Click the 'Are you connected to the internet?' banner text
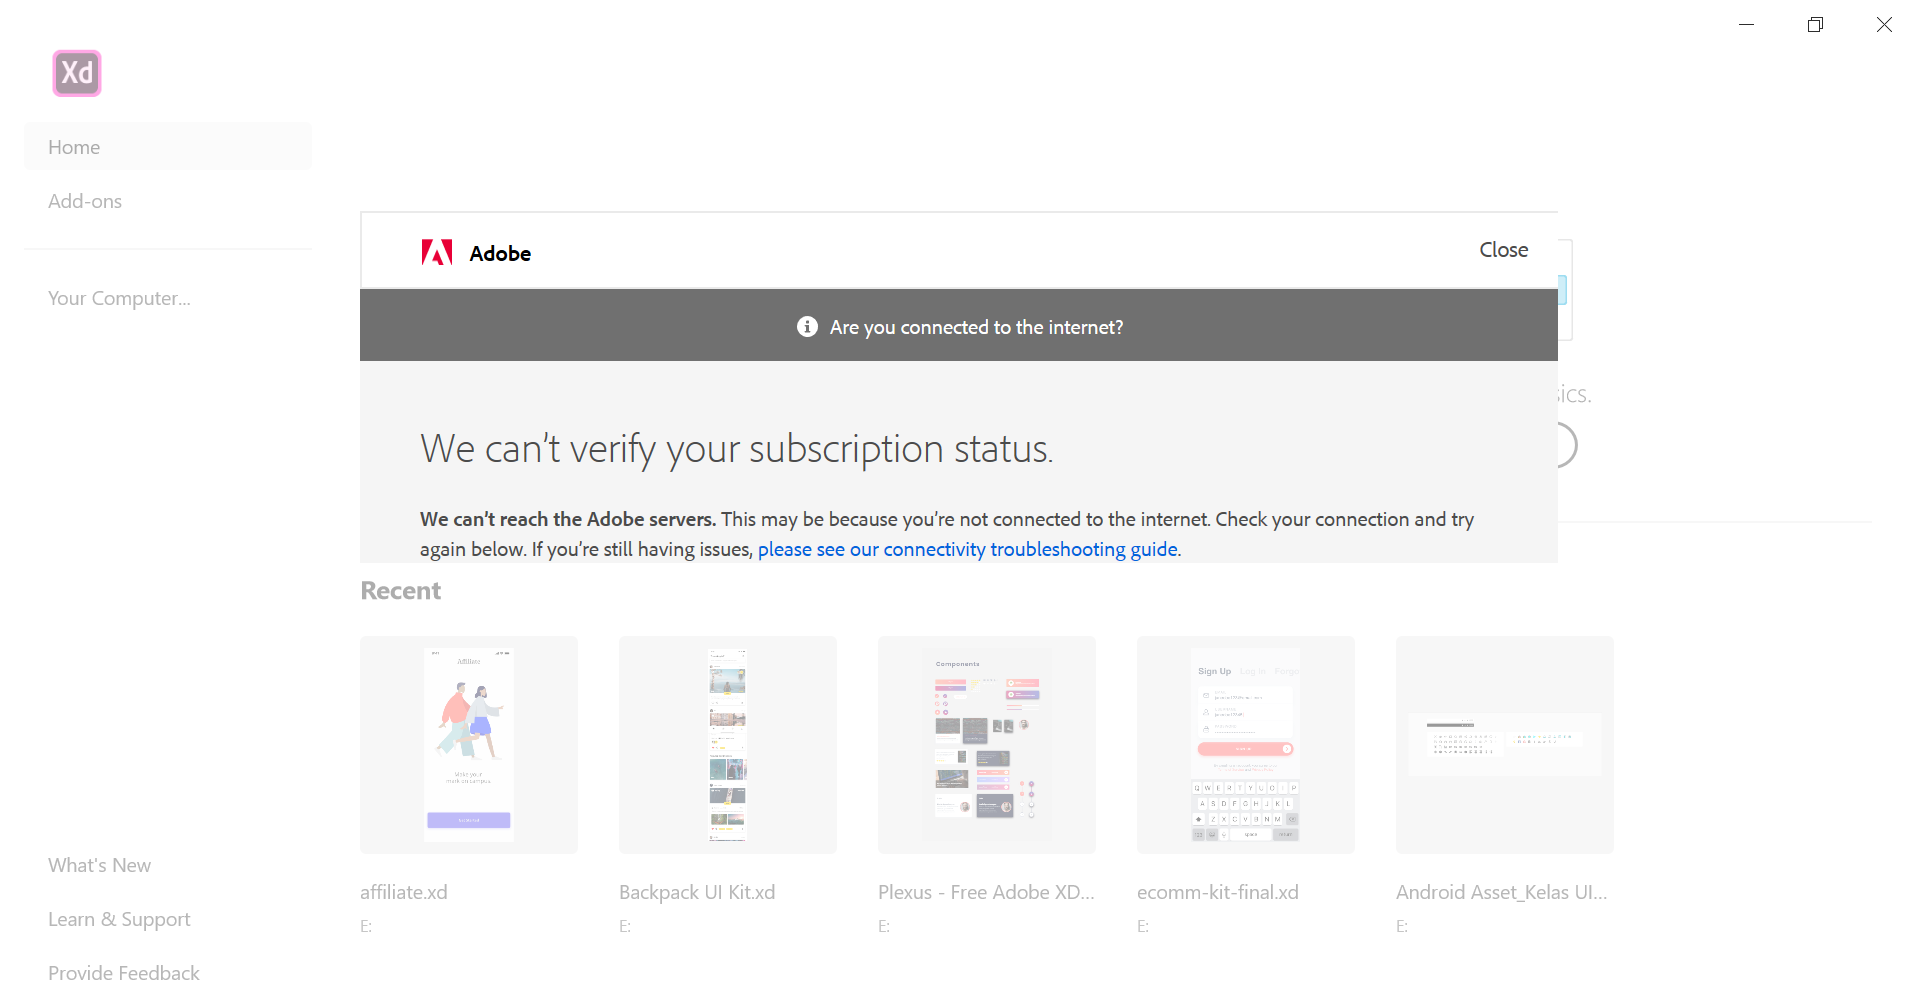This screenshot has width=1919, height=1006. click(976, 327)
